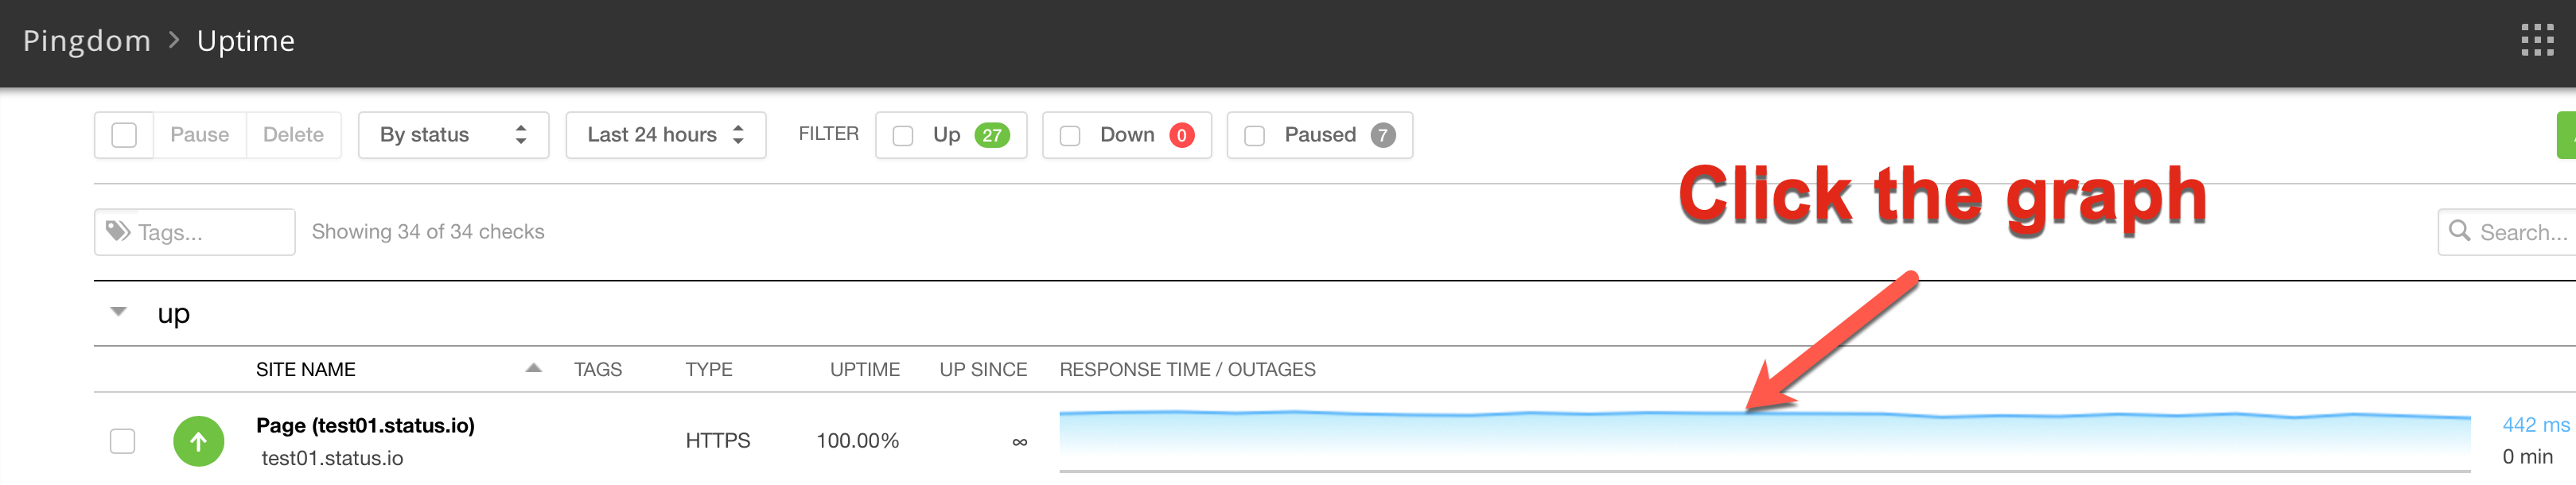Open Pingdom breadcrumb link

click(86, 41)
